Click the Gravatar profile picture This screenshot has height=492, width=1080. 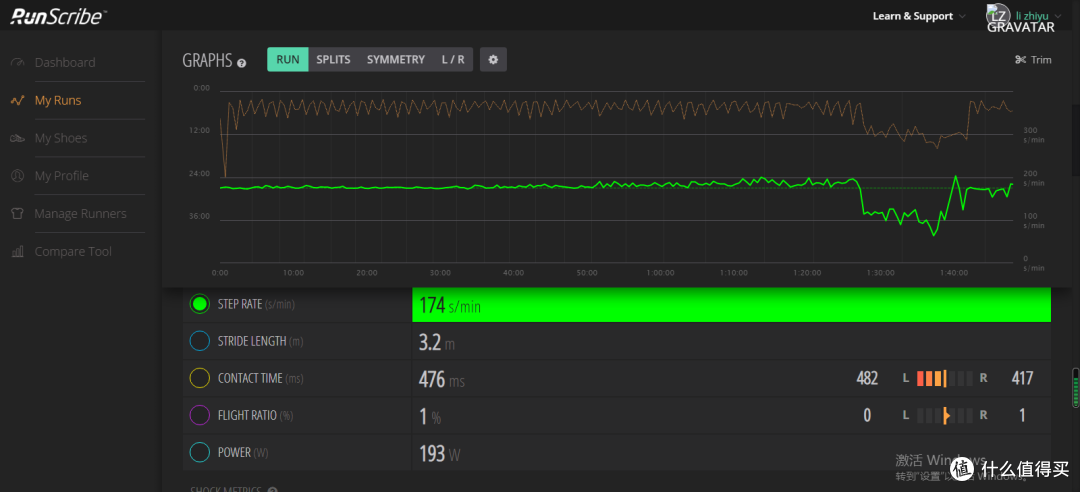999,17
